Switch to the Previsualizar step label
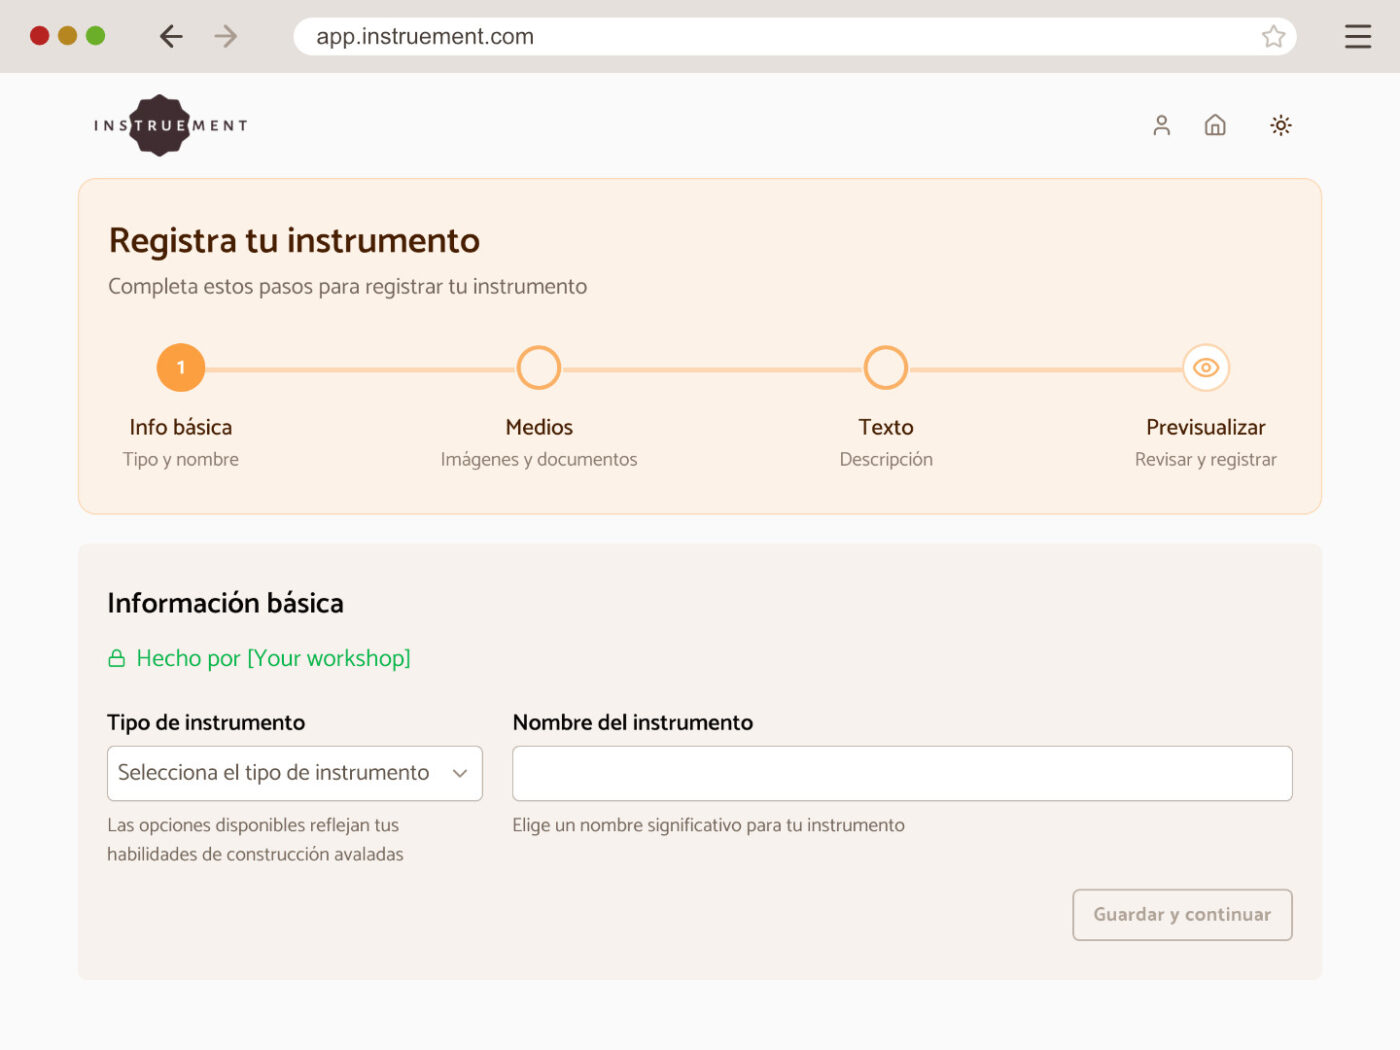 (1205, 427)
